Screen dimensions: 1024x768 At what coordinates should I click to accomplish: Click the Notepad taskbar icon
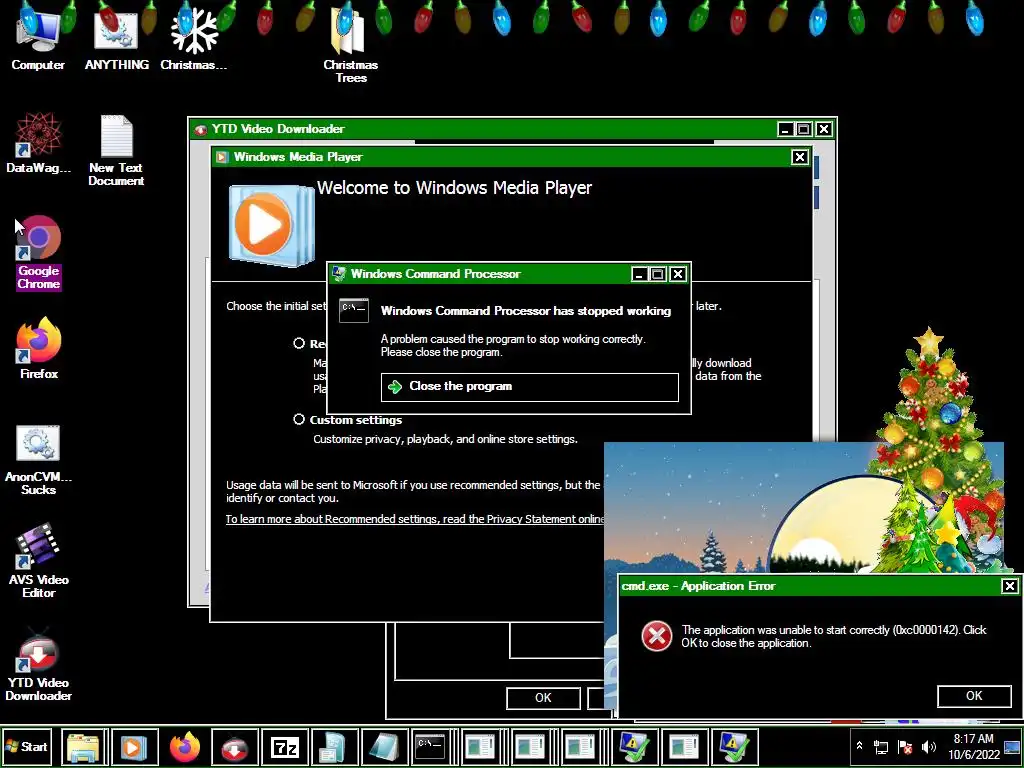385,746
